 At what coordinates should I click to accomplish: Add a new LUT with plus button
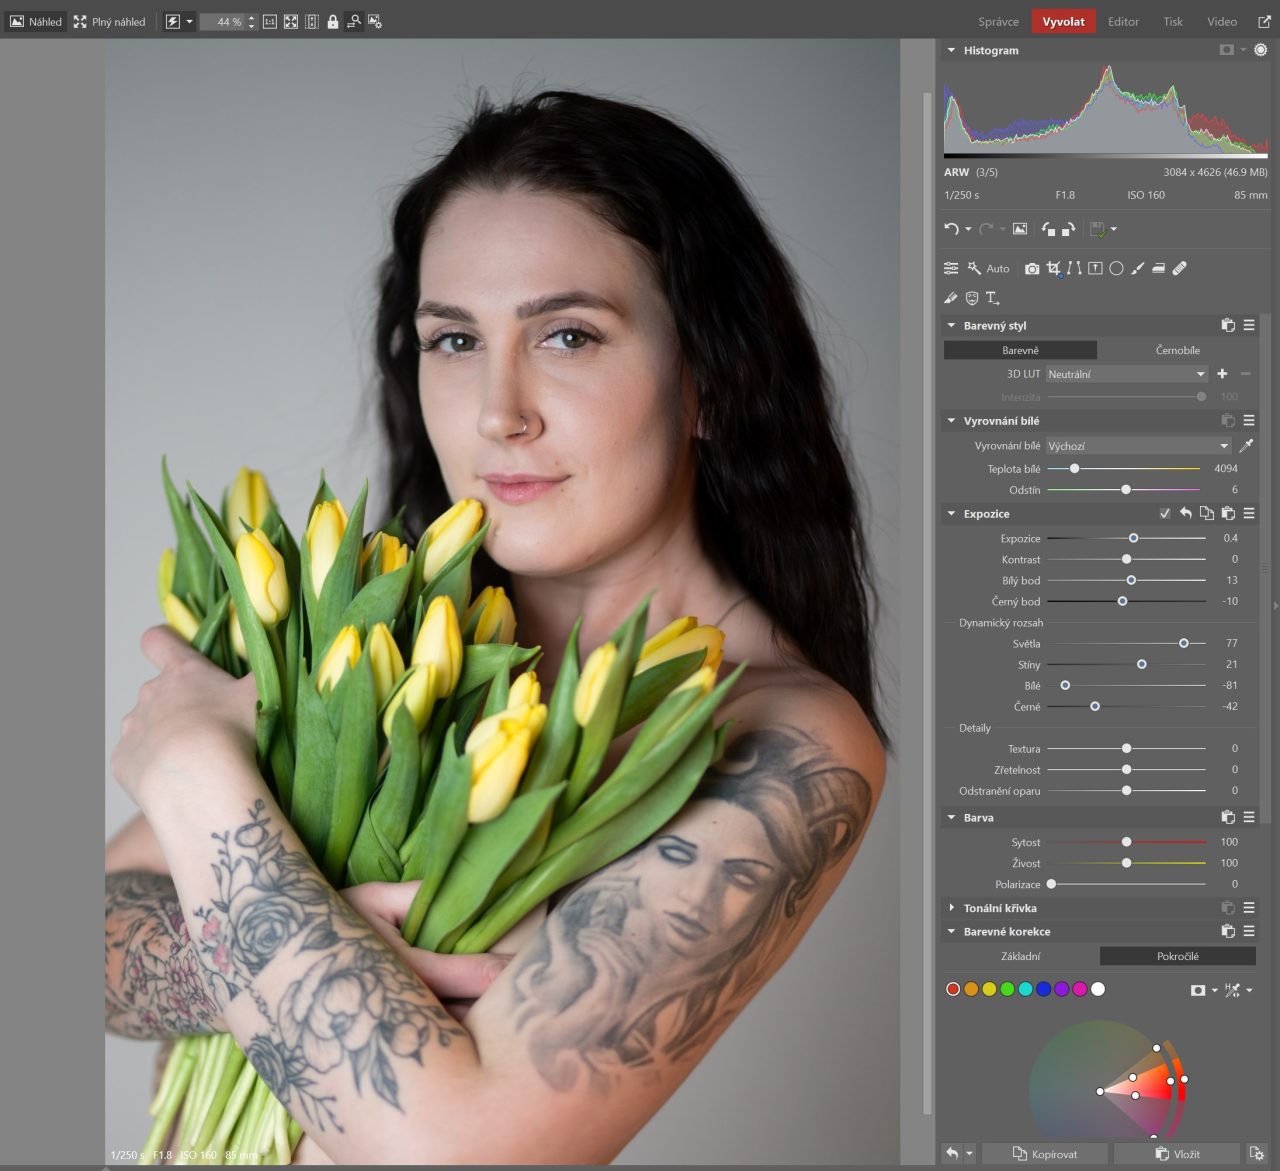(x=1222, y=374)
